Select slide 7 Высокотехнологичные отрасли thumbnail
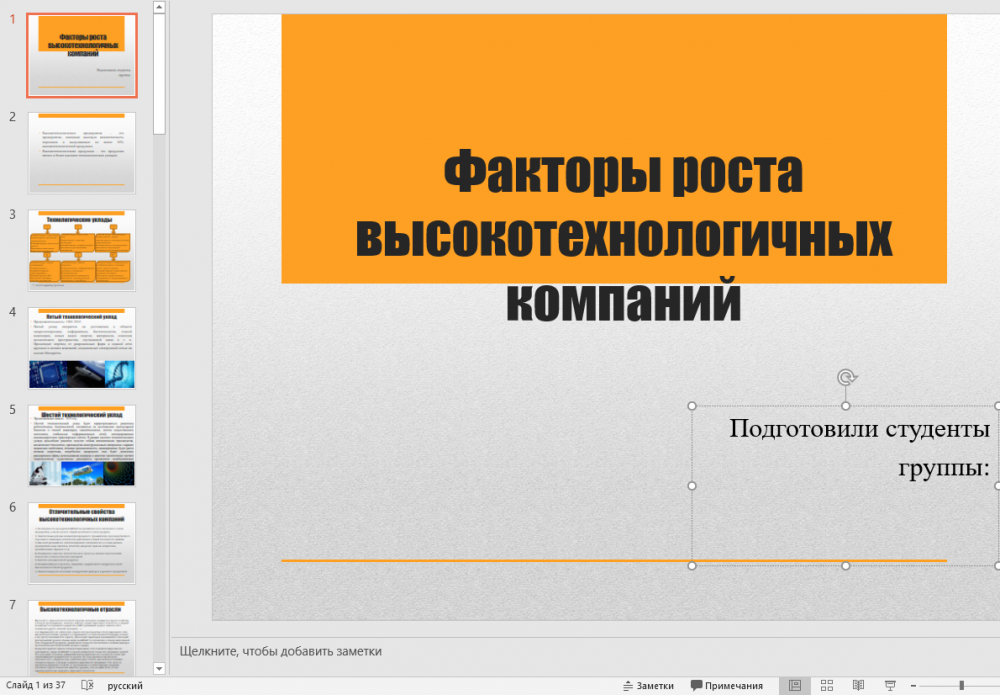Viewport: 1000px width, 695px height. [82, 638]
